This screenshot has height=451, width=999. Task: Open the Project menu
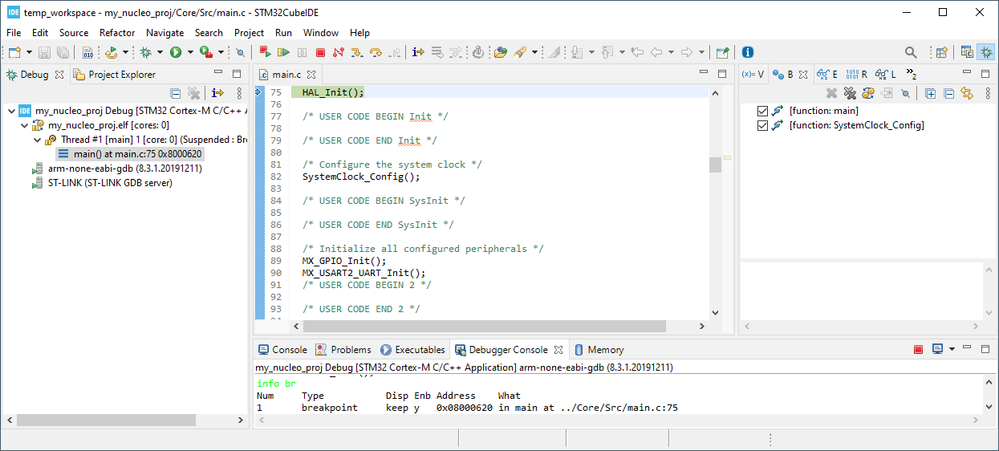249,32
